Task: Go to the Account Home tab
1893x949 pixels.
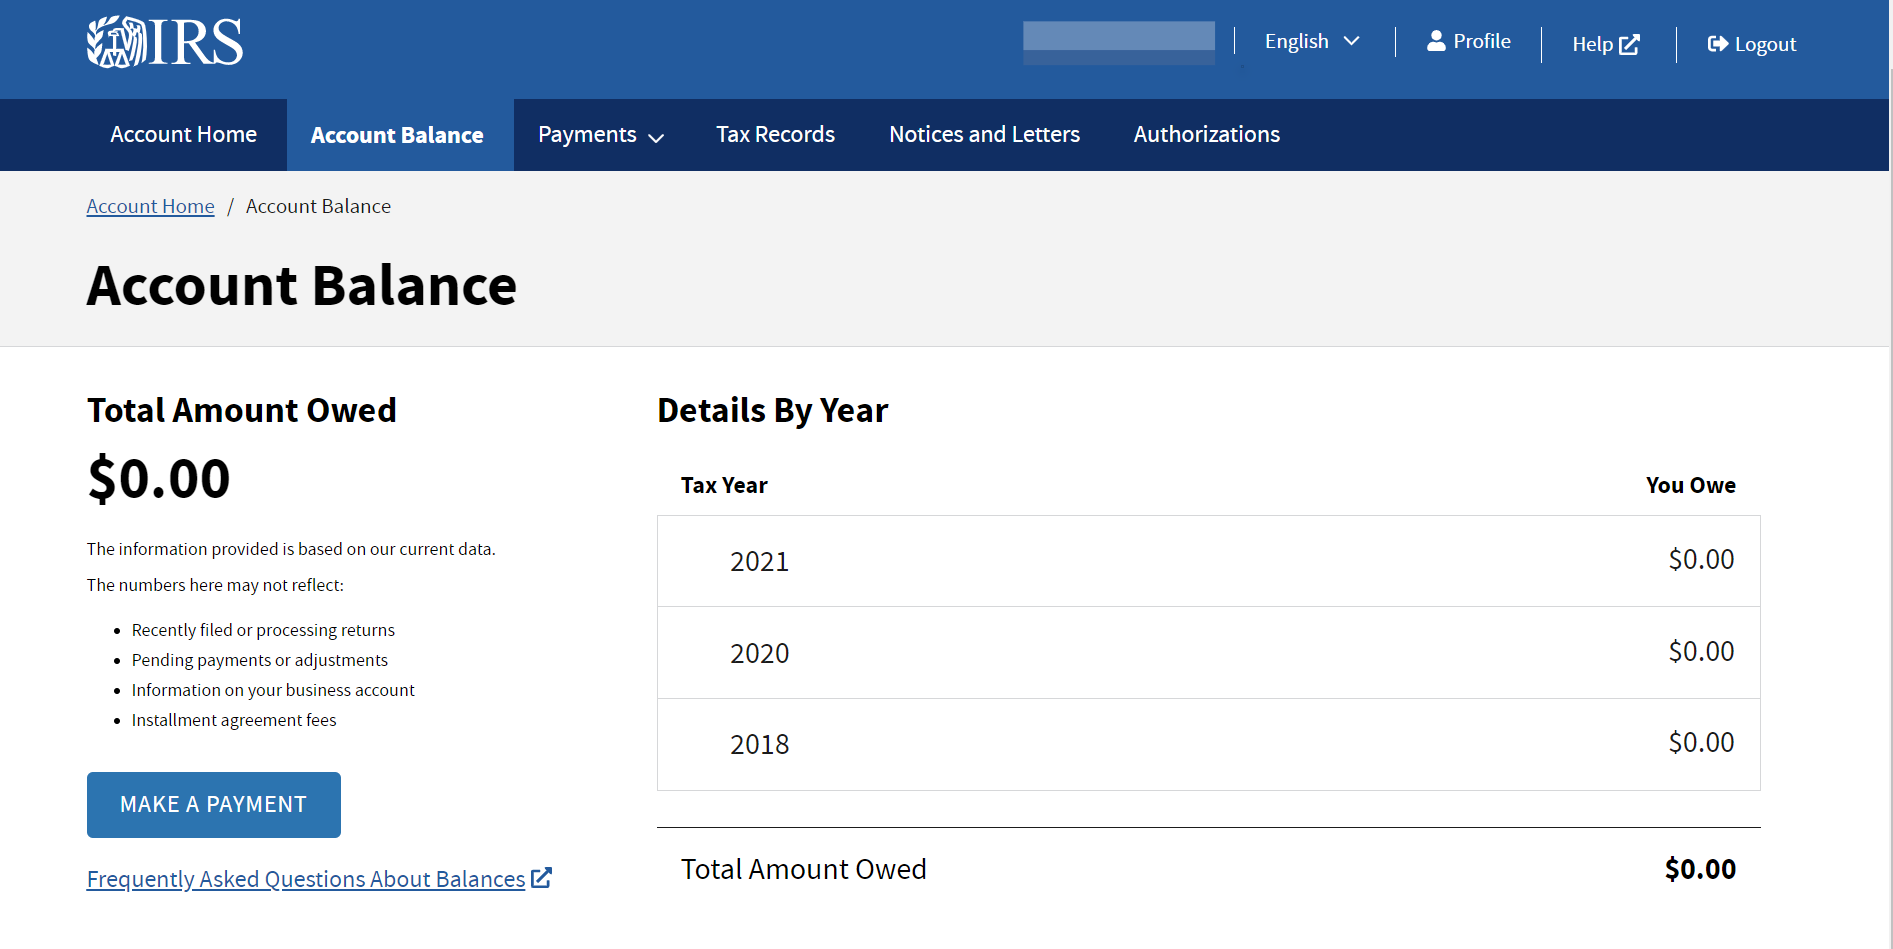Action: tap(184, 135)
